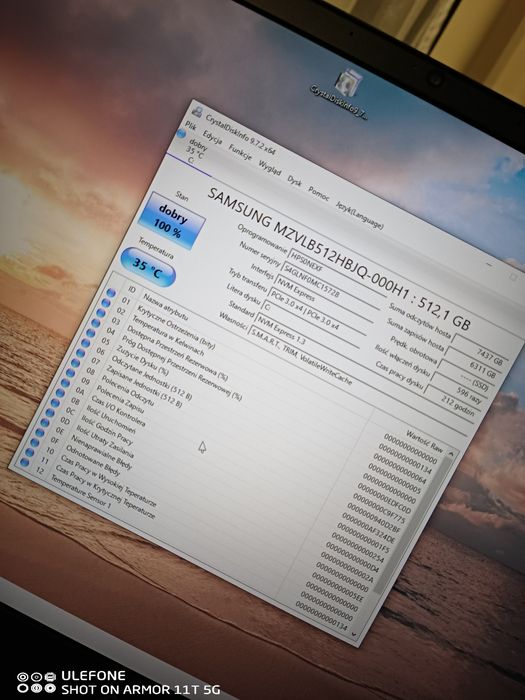525x700 pixels.
Task: Click the CrystalDiskInfo title bar app icon
Action: pyautogui.click(x=196, y=112)
